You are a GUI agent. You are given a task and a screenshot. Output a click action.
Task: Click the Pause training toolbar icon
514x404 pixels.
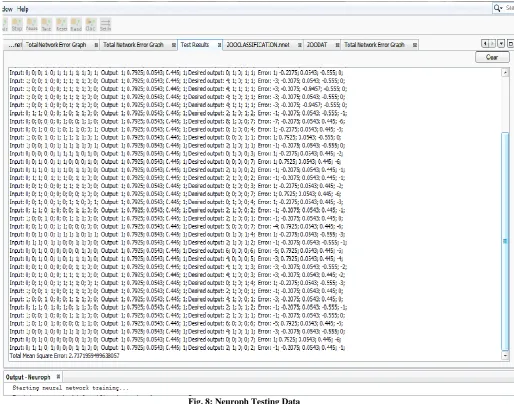(32, 25)
